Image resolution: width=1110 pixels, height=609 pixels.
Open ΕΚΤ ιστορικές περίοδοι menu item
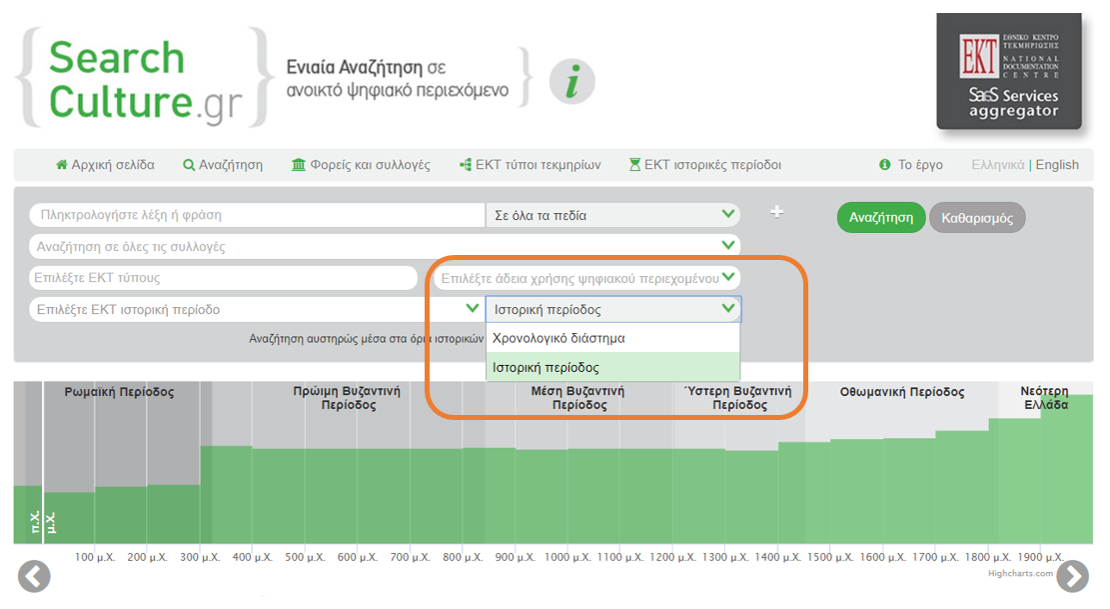coord(713,165)
